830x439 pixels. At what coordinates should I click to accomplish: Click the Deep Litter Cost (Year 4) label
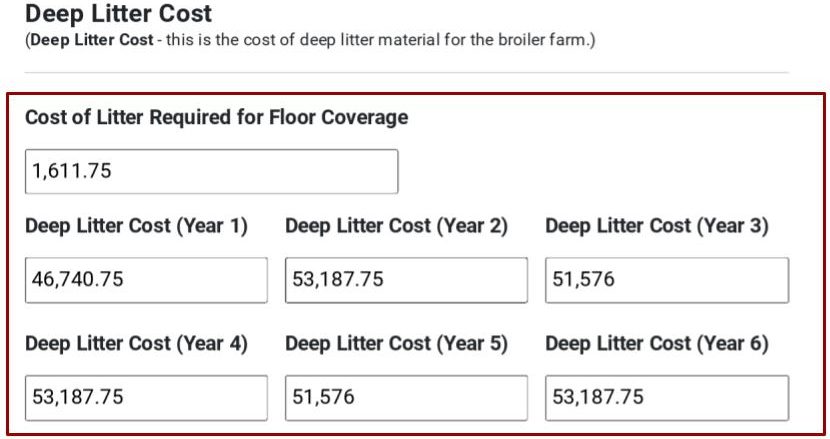136,344
